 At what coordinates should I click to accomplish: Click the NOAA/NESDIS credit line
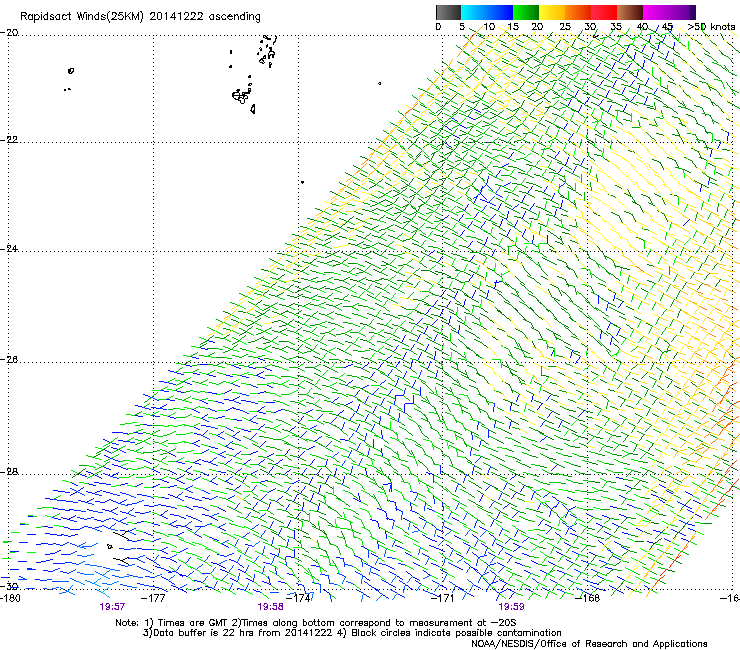pyautogui.click(x=589, y=644)
